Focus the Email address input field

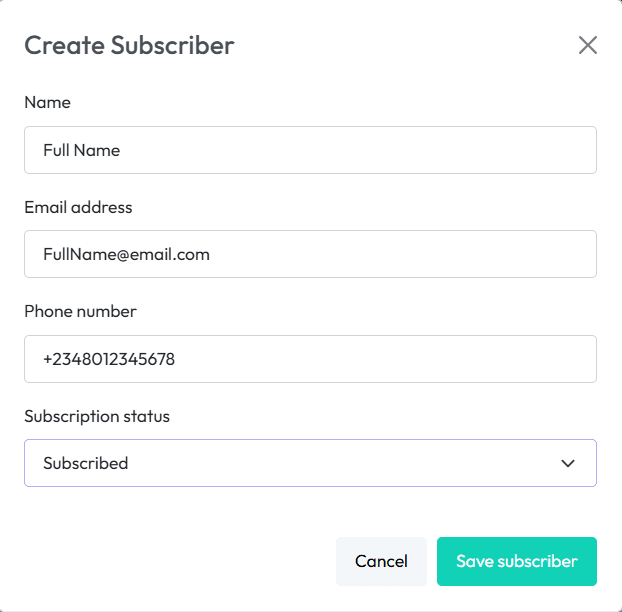tap(310, 254)
